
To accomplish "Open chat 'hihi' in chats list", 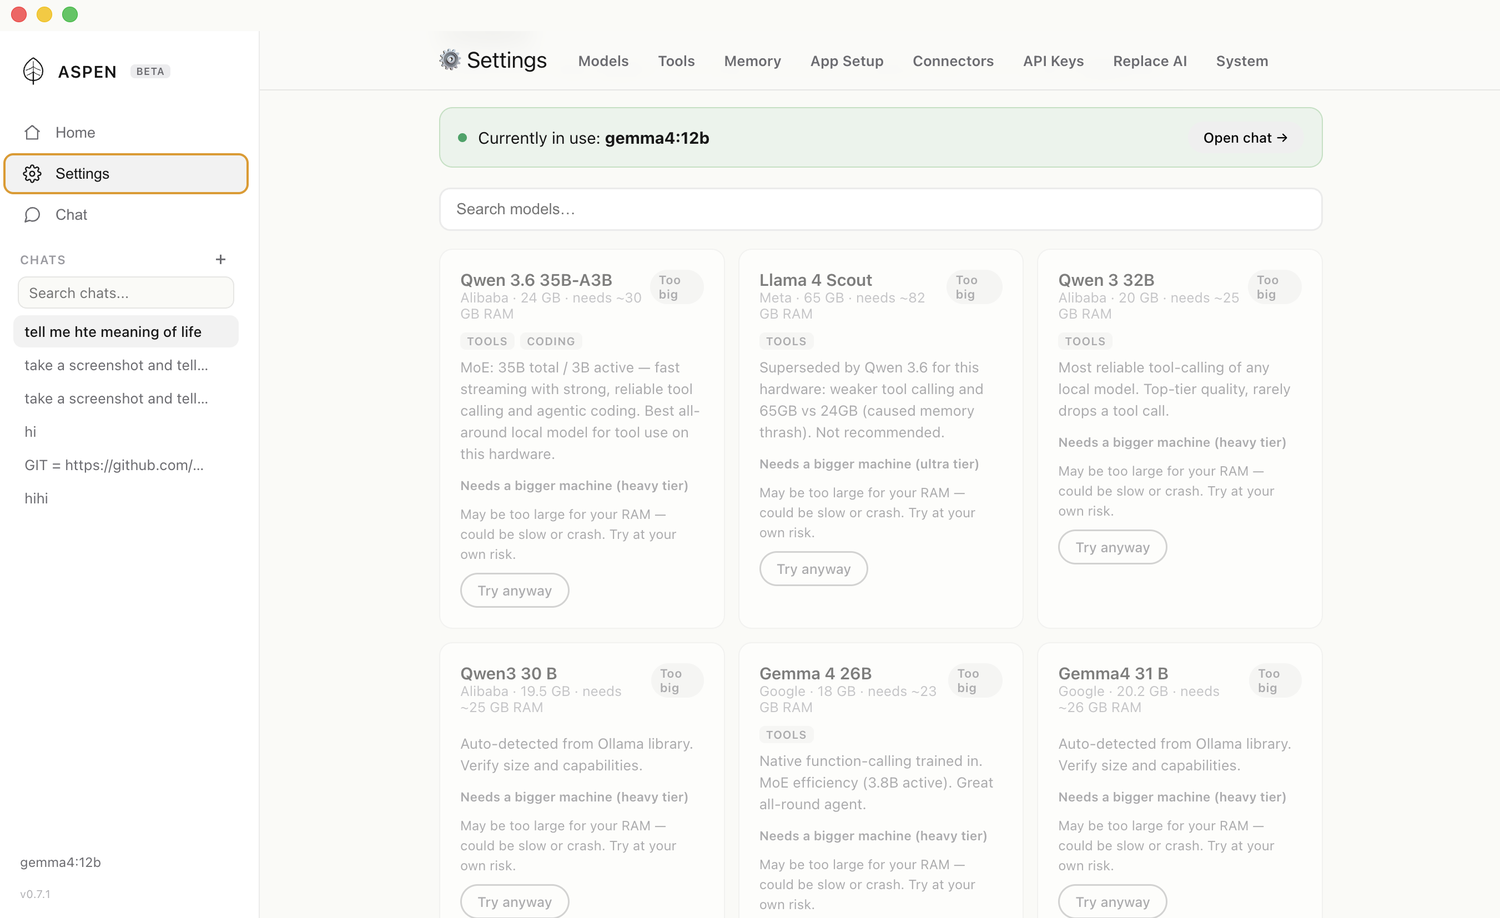I will pos(126,498).
